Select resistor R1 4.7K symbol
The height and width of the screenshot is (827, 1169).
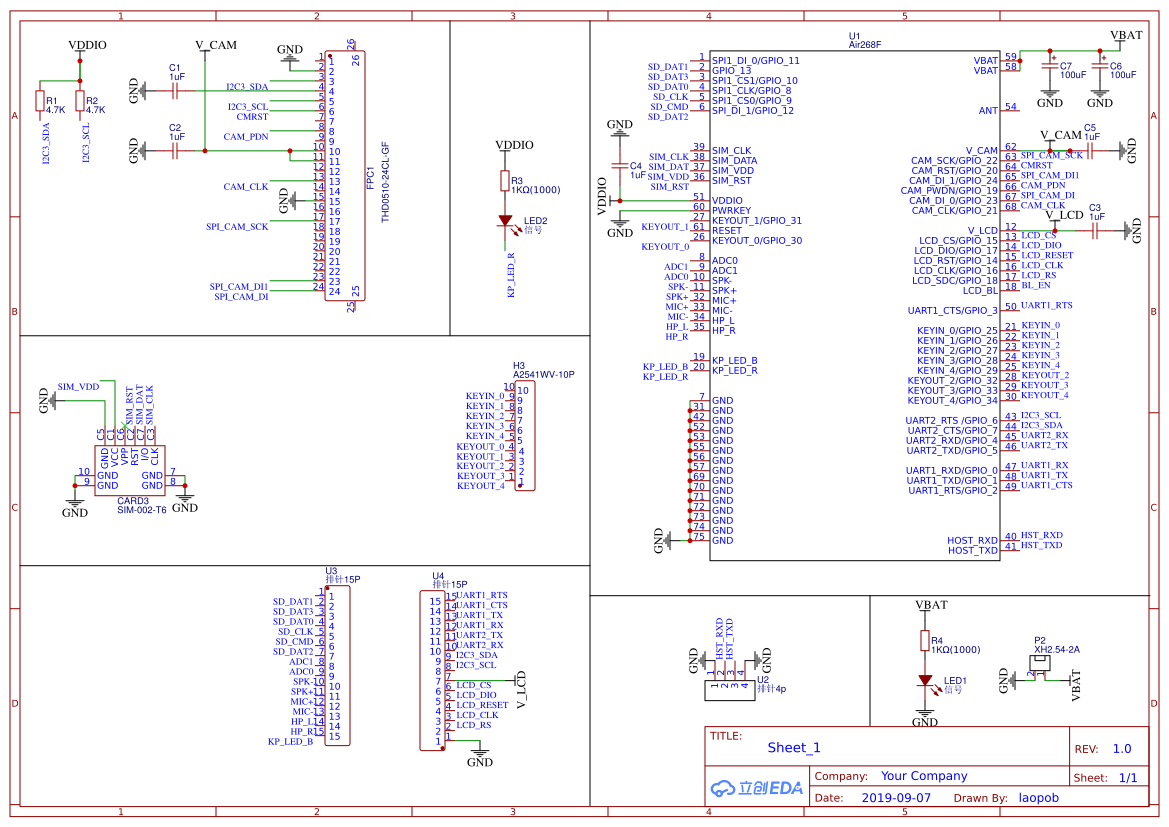pos(40,101)
